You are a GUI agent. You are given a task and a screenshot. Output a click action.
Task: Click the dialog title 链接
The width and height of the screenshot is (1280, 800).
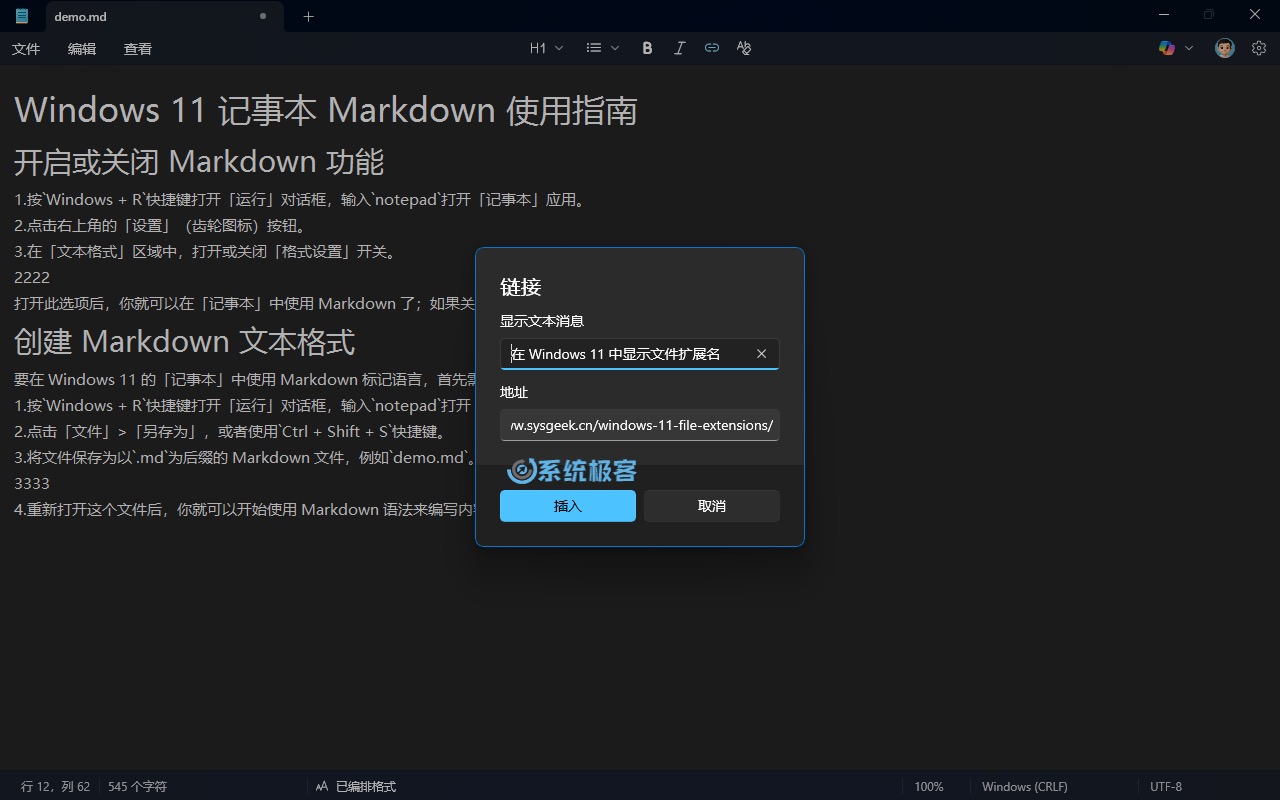click(521, 287)
